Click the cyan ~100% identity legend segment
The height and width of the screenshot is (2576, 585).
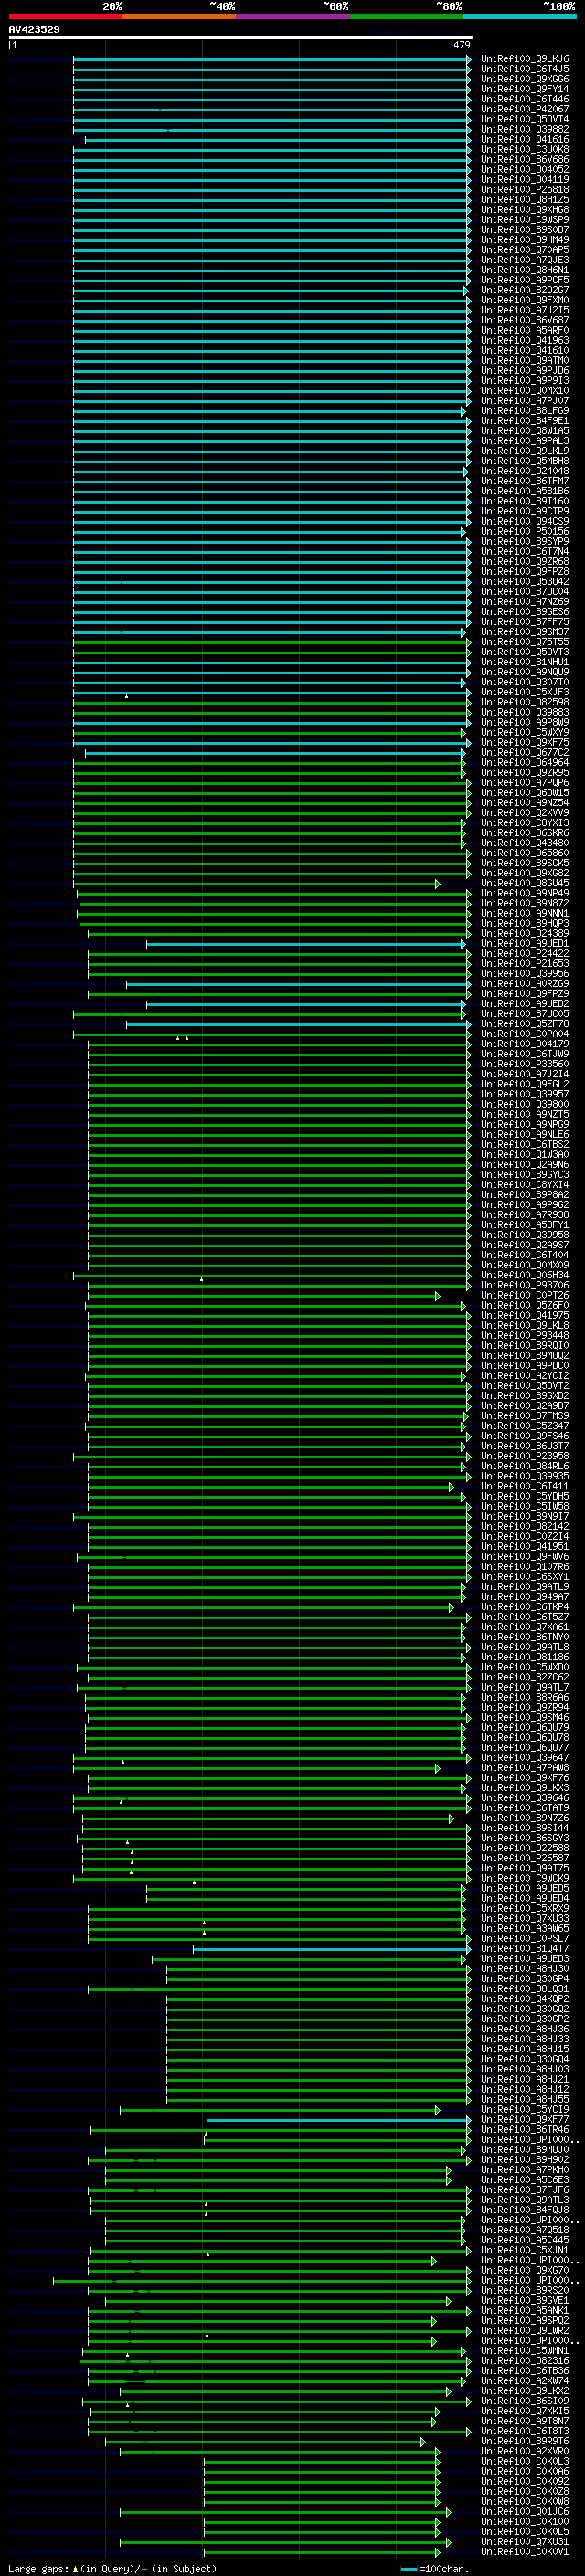point(519,16)
